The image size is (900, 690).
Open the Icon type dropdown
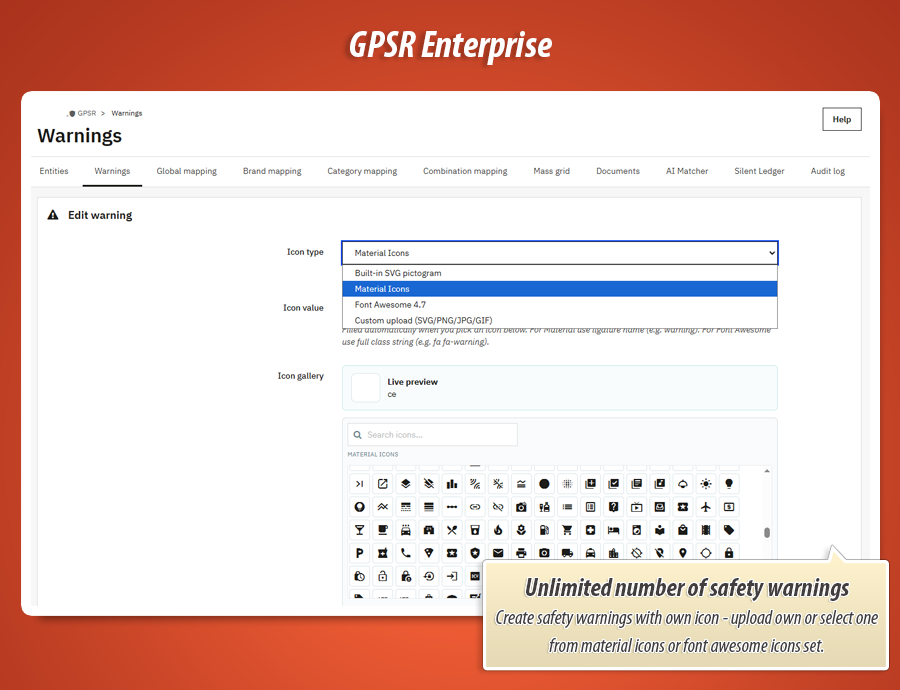point(560,253)
